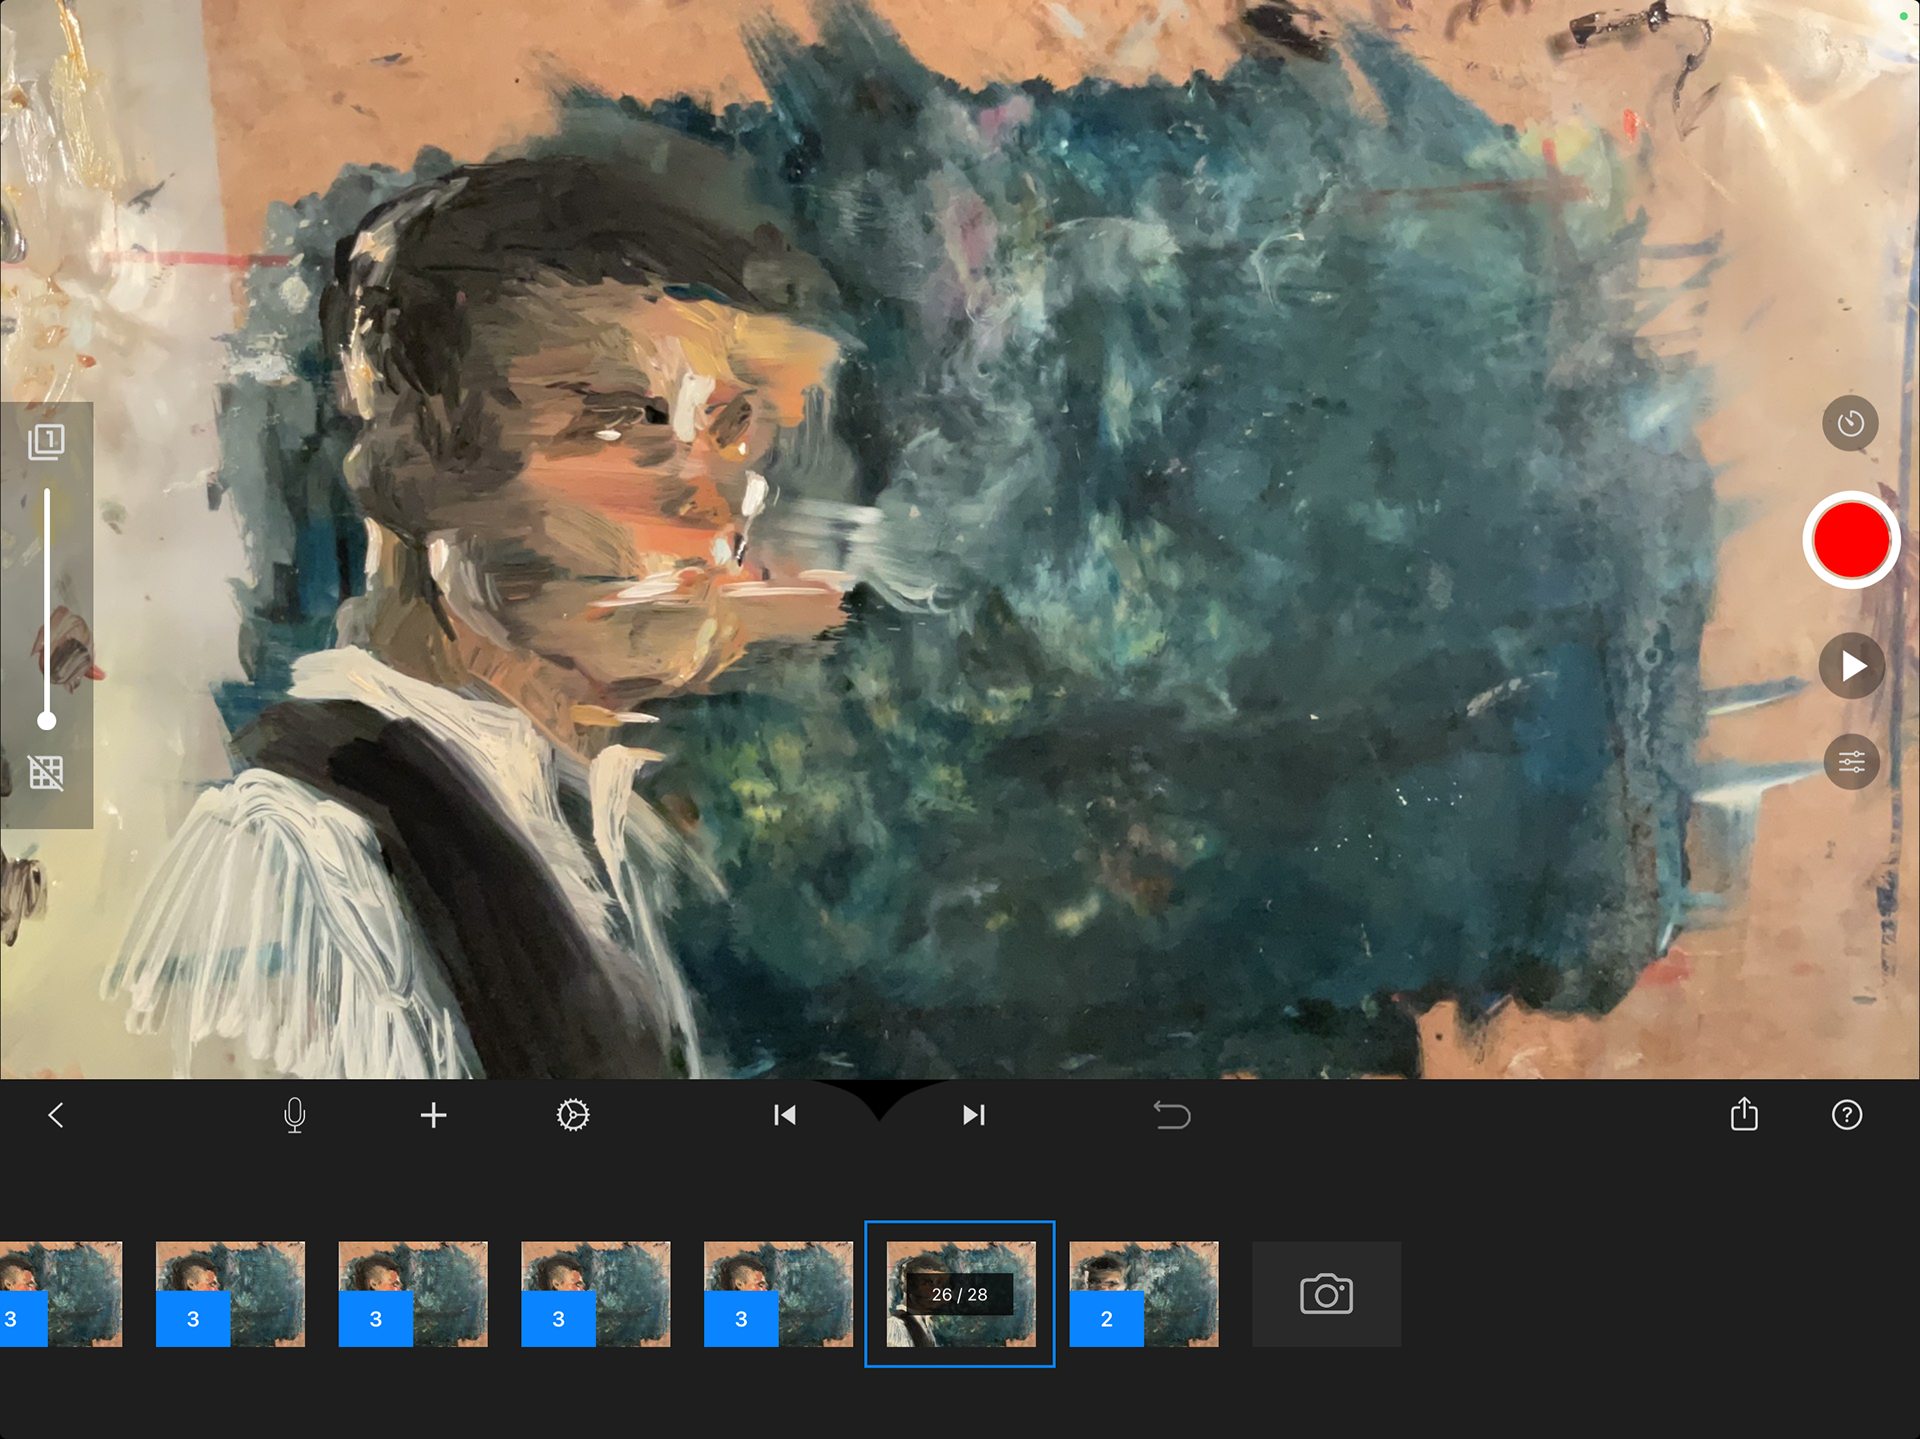Open the capture timer settings

(x=1850, y=423)
